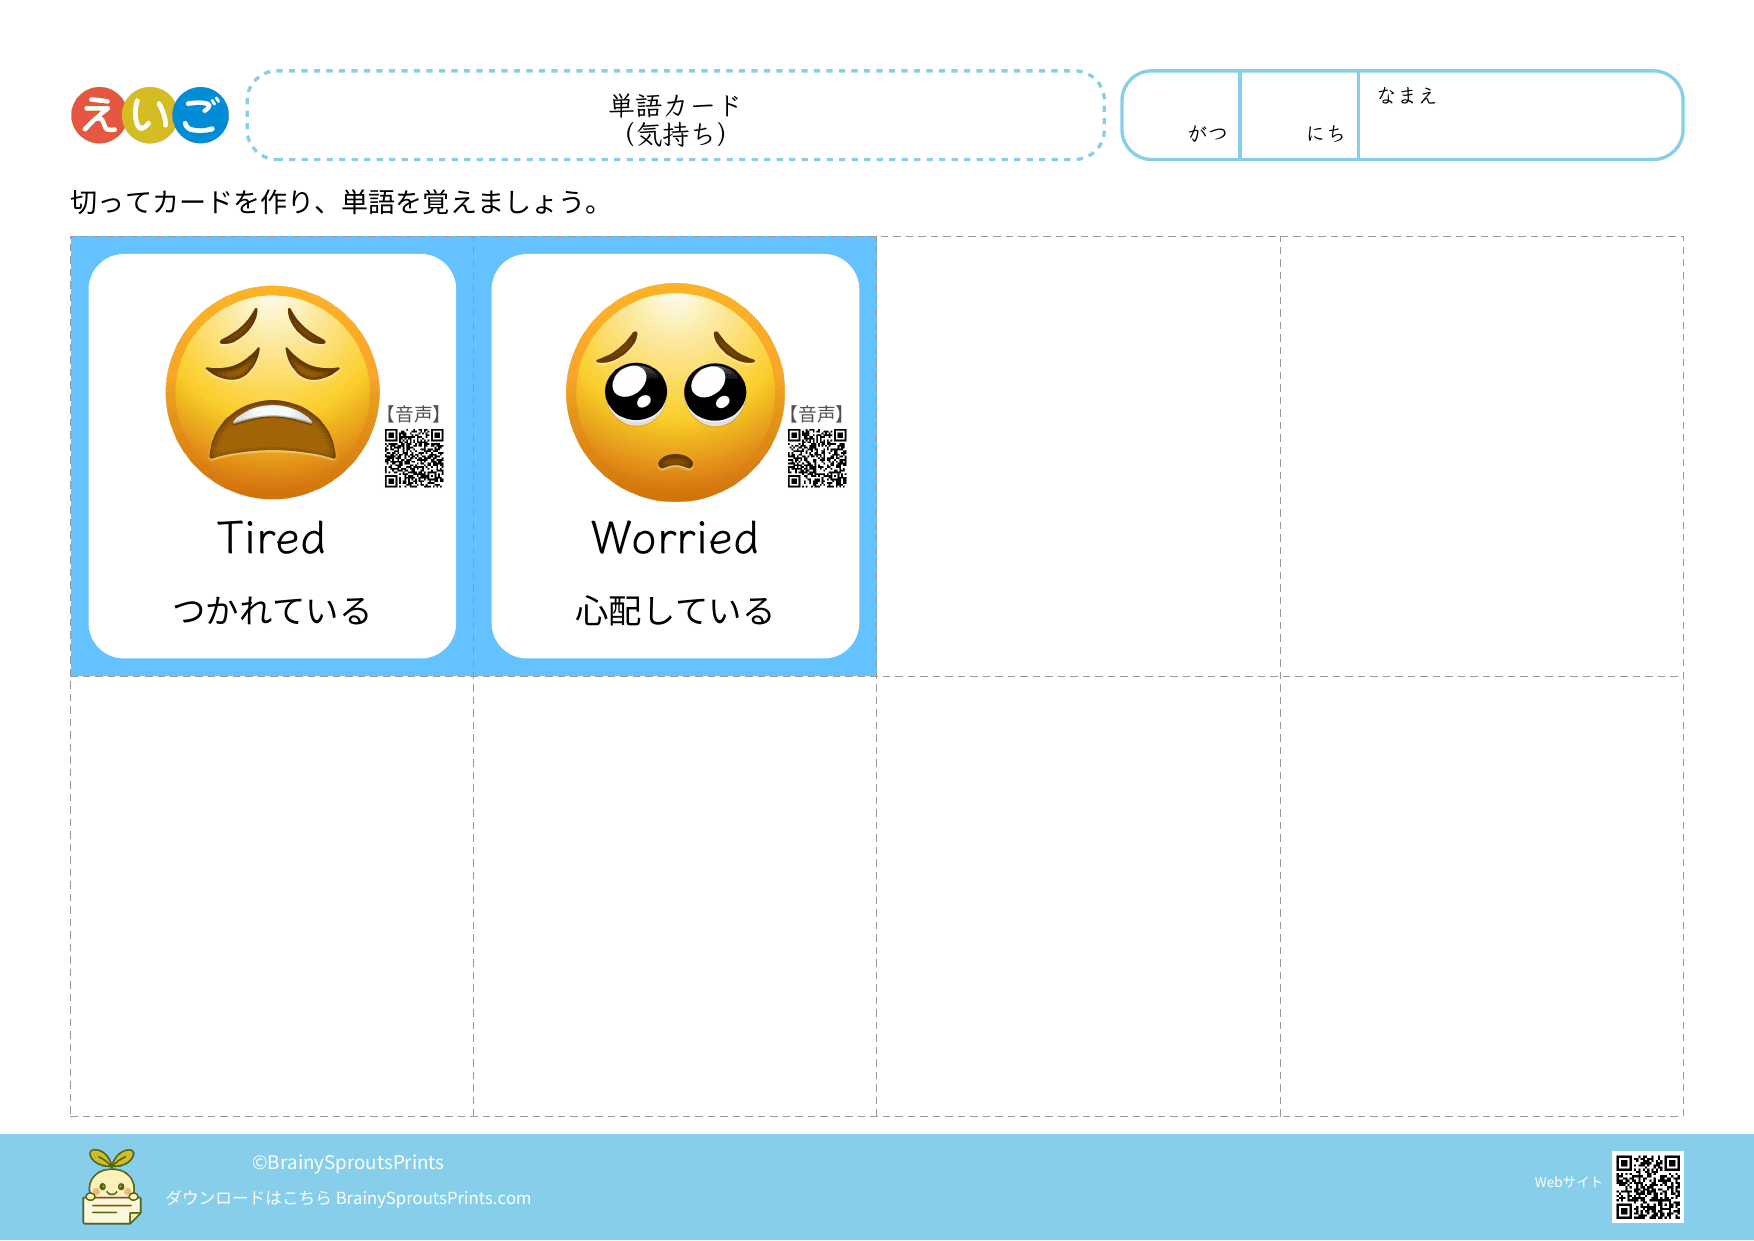Click the red え logo circle
The image size is (1754, 1241).
(99, 115)
